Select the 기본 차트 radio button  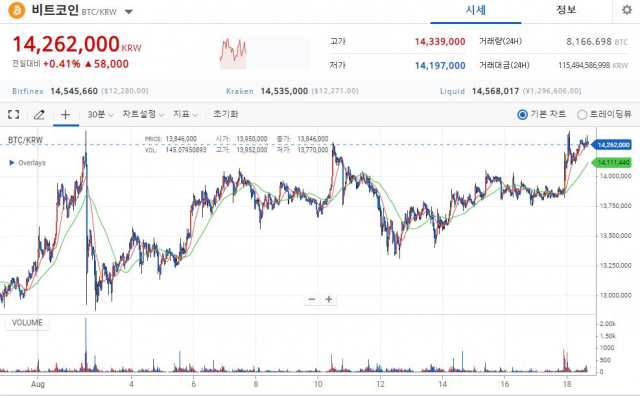[522, 115]
